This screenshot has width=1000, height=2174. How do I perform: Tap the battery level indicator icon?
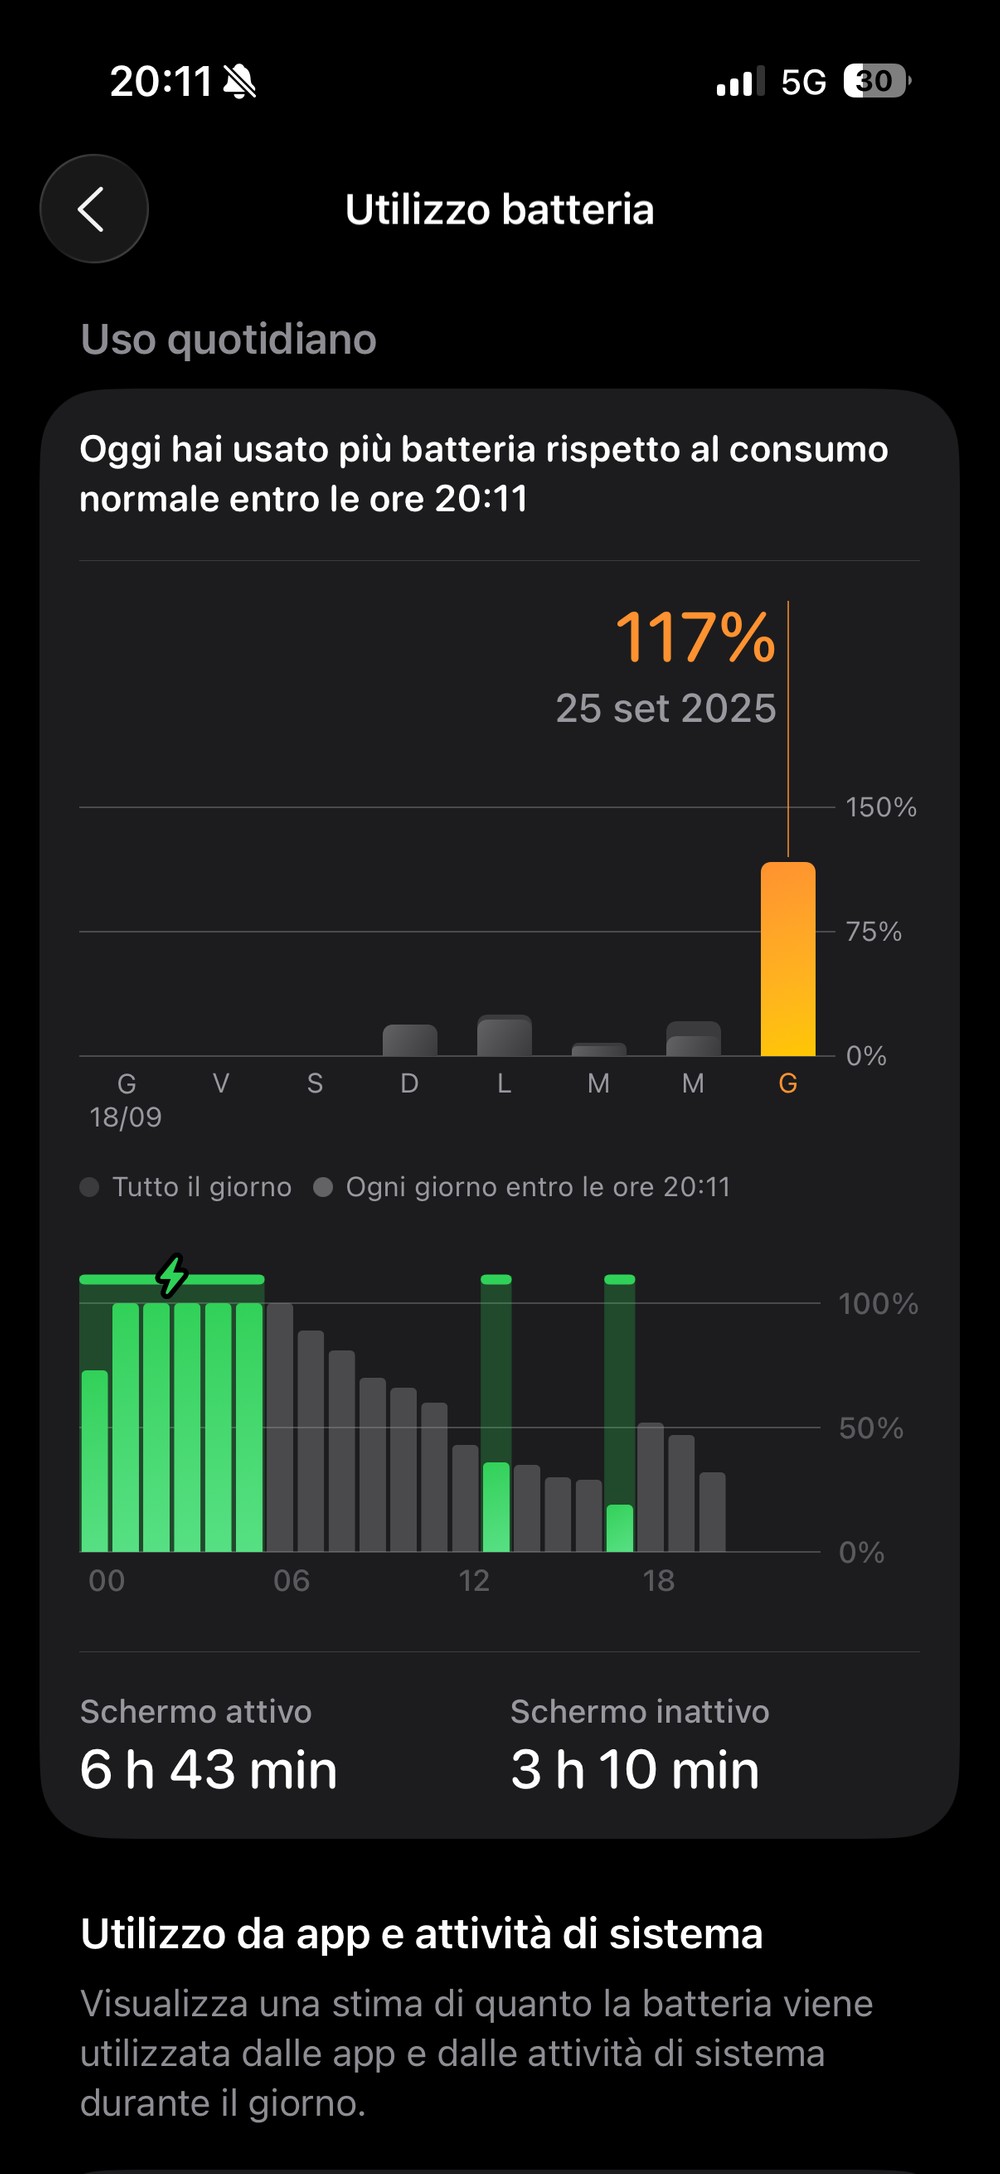click(x=876, y=81)
